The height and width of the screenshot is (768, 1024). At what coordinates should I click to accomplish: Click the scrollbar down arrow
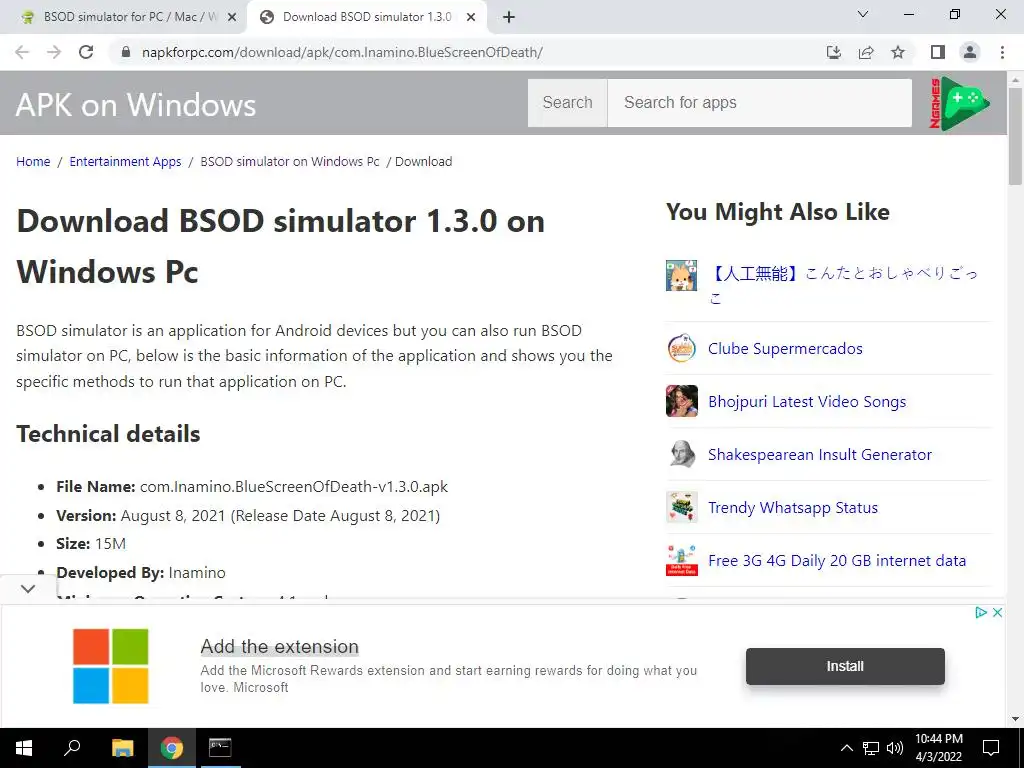1015,719
